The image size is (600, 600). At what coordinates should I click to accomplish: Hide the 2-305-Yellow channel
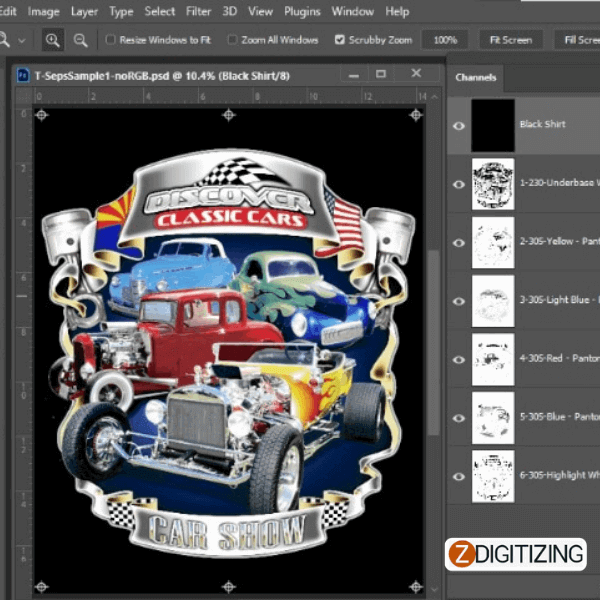click(459, 243)
